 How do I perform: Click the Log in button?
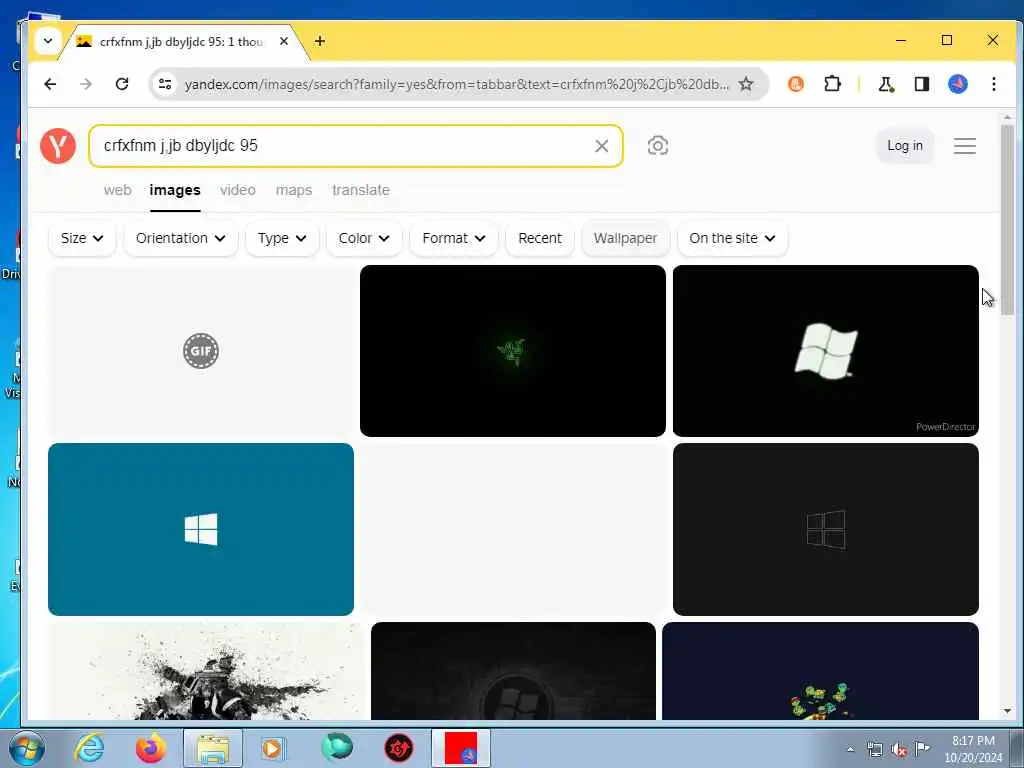[904, 146]
